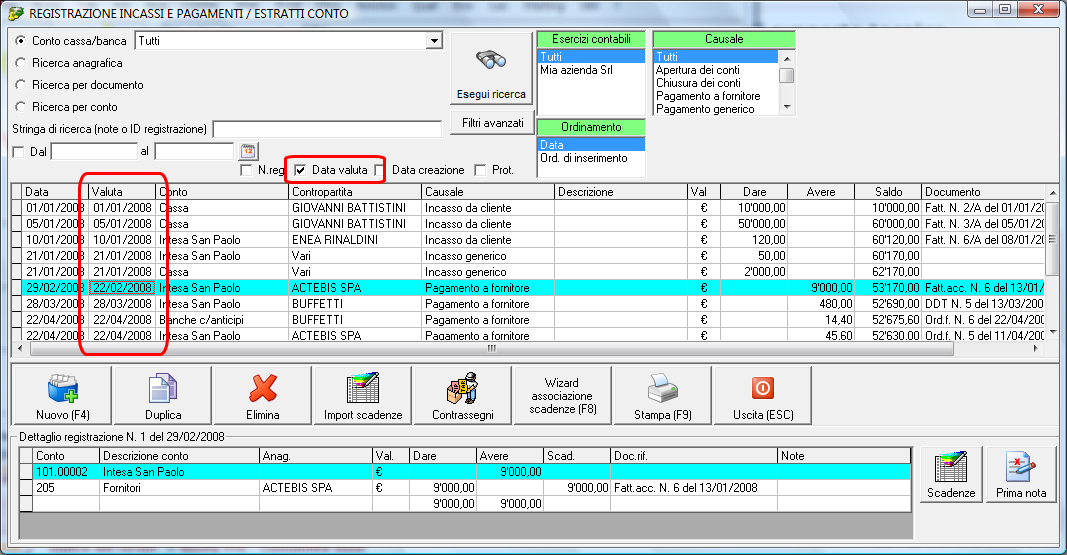Choose Data in Ordinamento list

591,144
